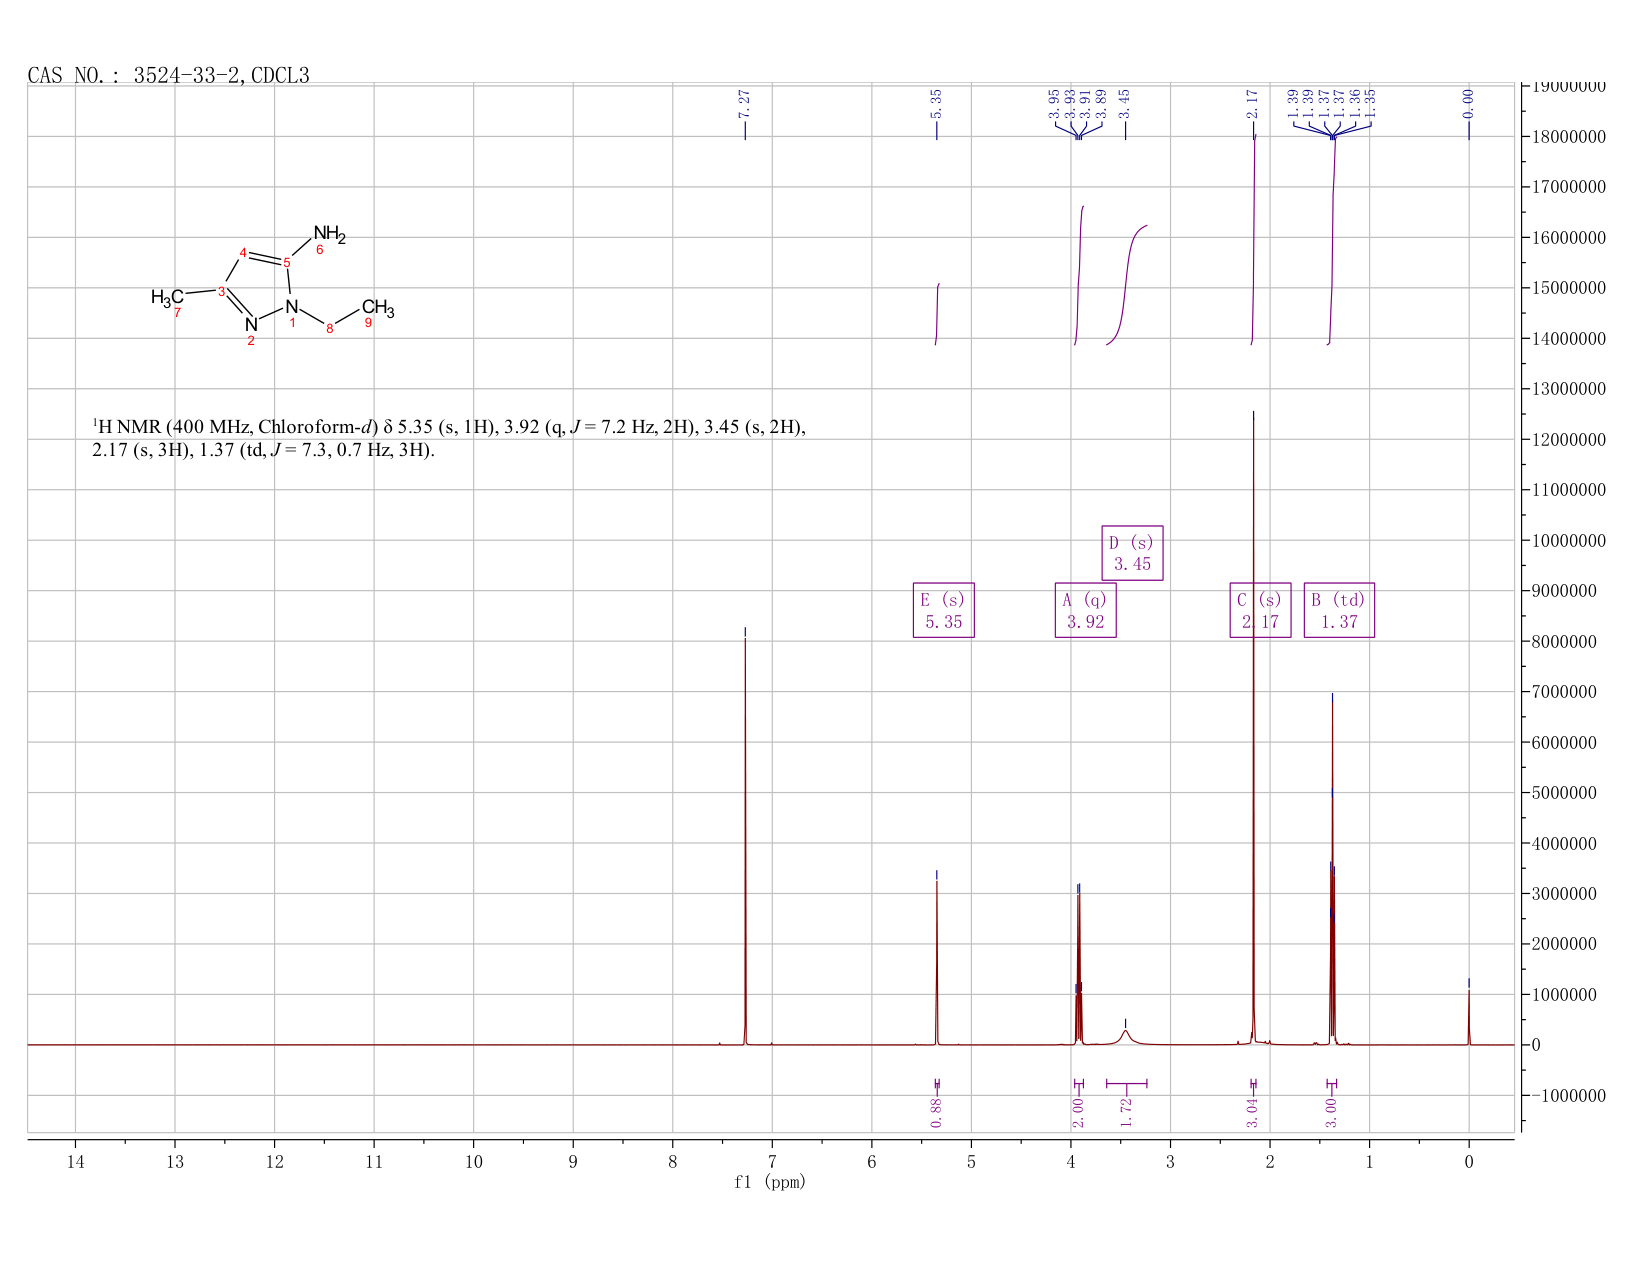
Task: Click the 7.27 peak label
Action: click(744, 103)
